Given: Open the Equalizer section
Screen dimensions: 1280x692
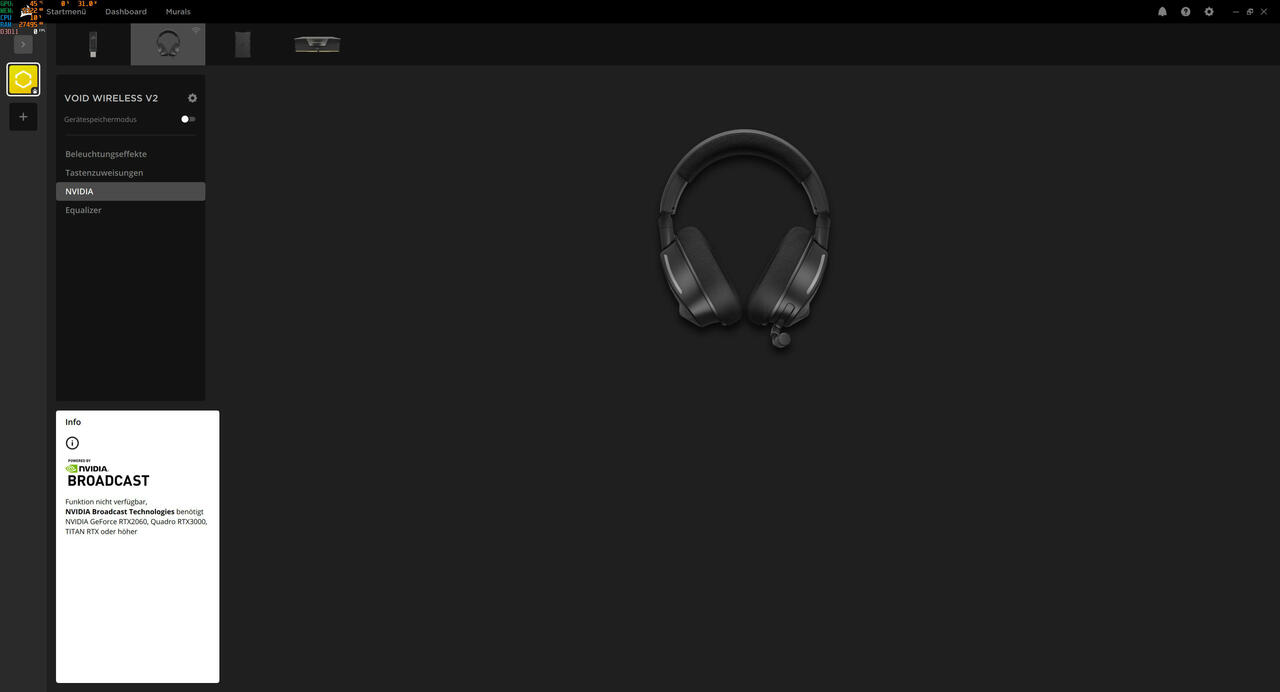Looking at the screenshot, I should tap(83, 210).
